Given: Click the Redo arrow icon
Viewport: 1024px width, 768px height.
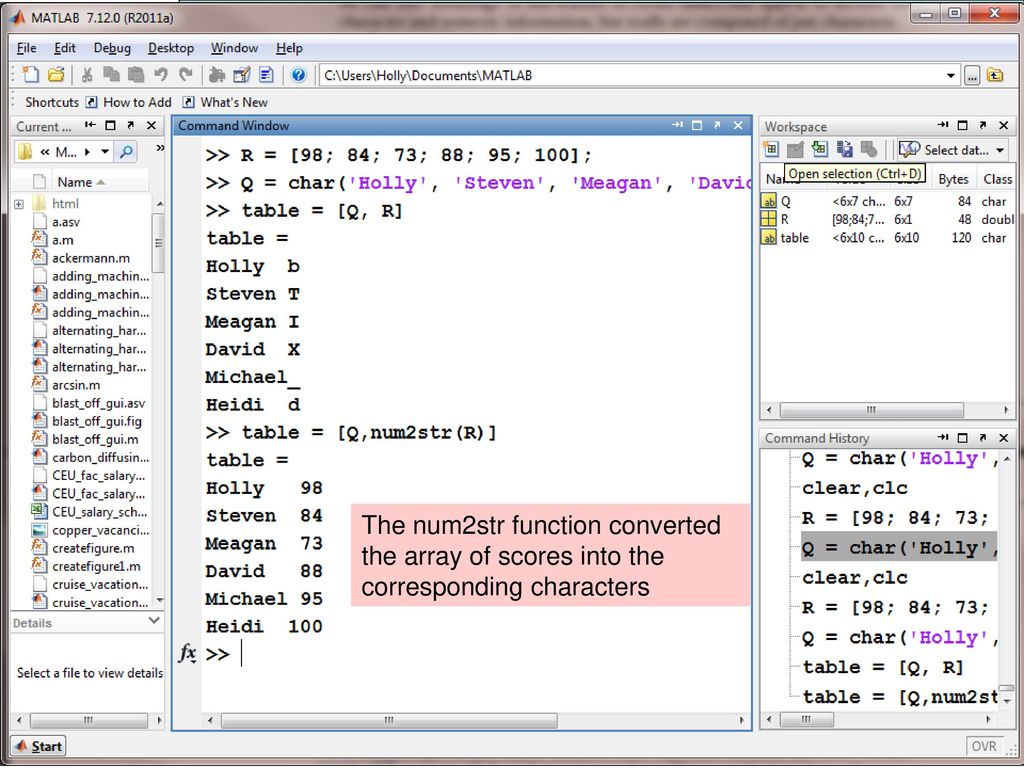Looking at the screenshot, I should tap(185, 75).
